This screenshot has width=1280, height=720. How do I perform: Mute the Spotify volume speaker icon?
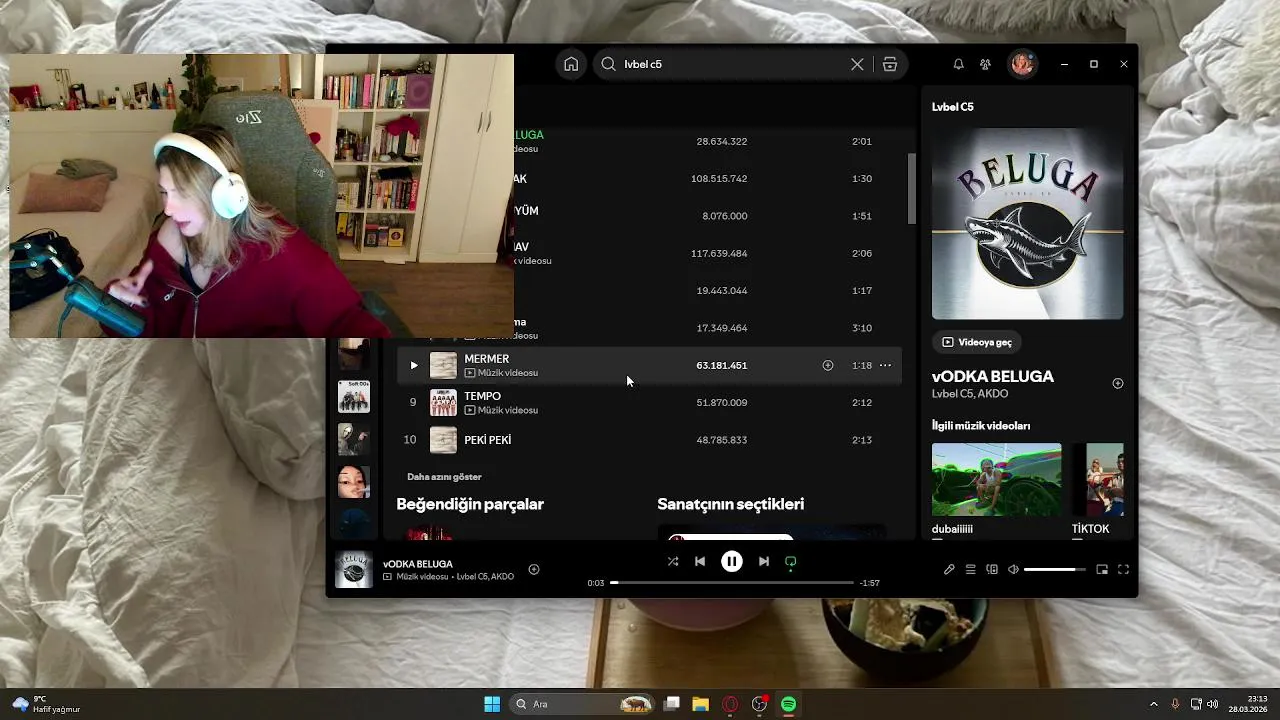tap(1013, 569)
